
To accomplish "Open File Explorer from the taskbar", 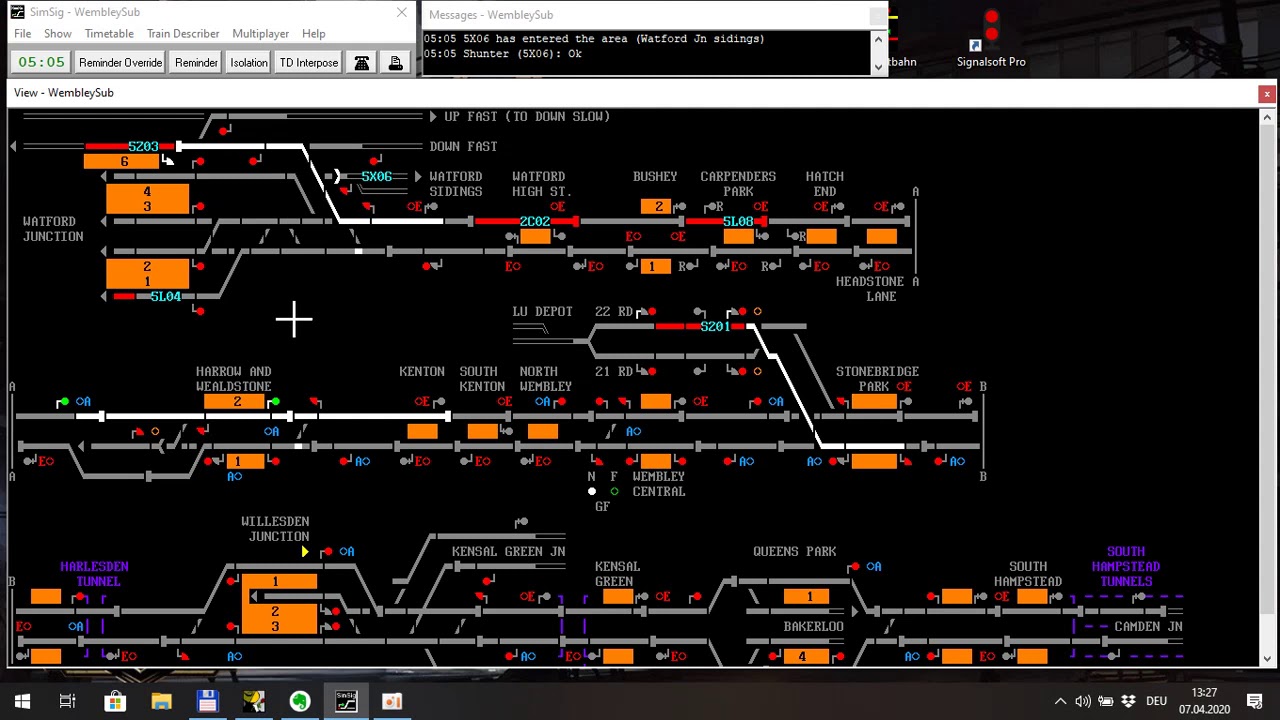I will tap(161, 701).
